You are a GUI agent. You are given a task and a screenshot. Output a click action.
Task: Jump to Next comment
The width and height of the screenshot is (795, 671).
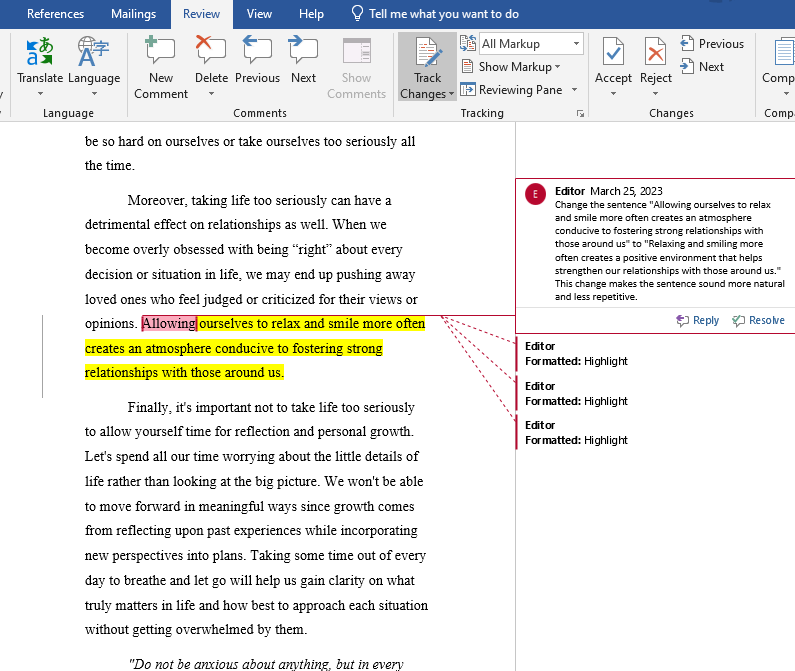pyautogui.click(x=303, y=52)
